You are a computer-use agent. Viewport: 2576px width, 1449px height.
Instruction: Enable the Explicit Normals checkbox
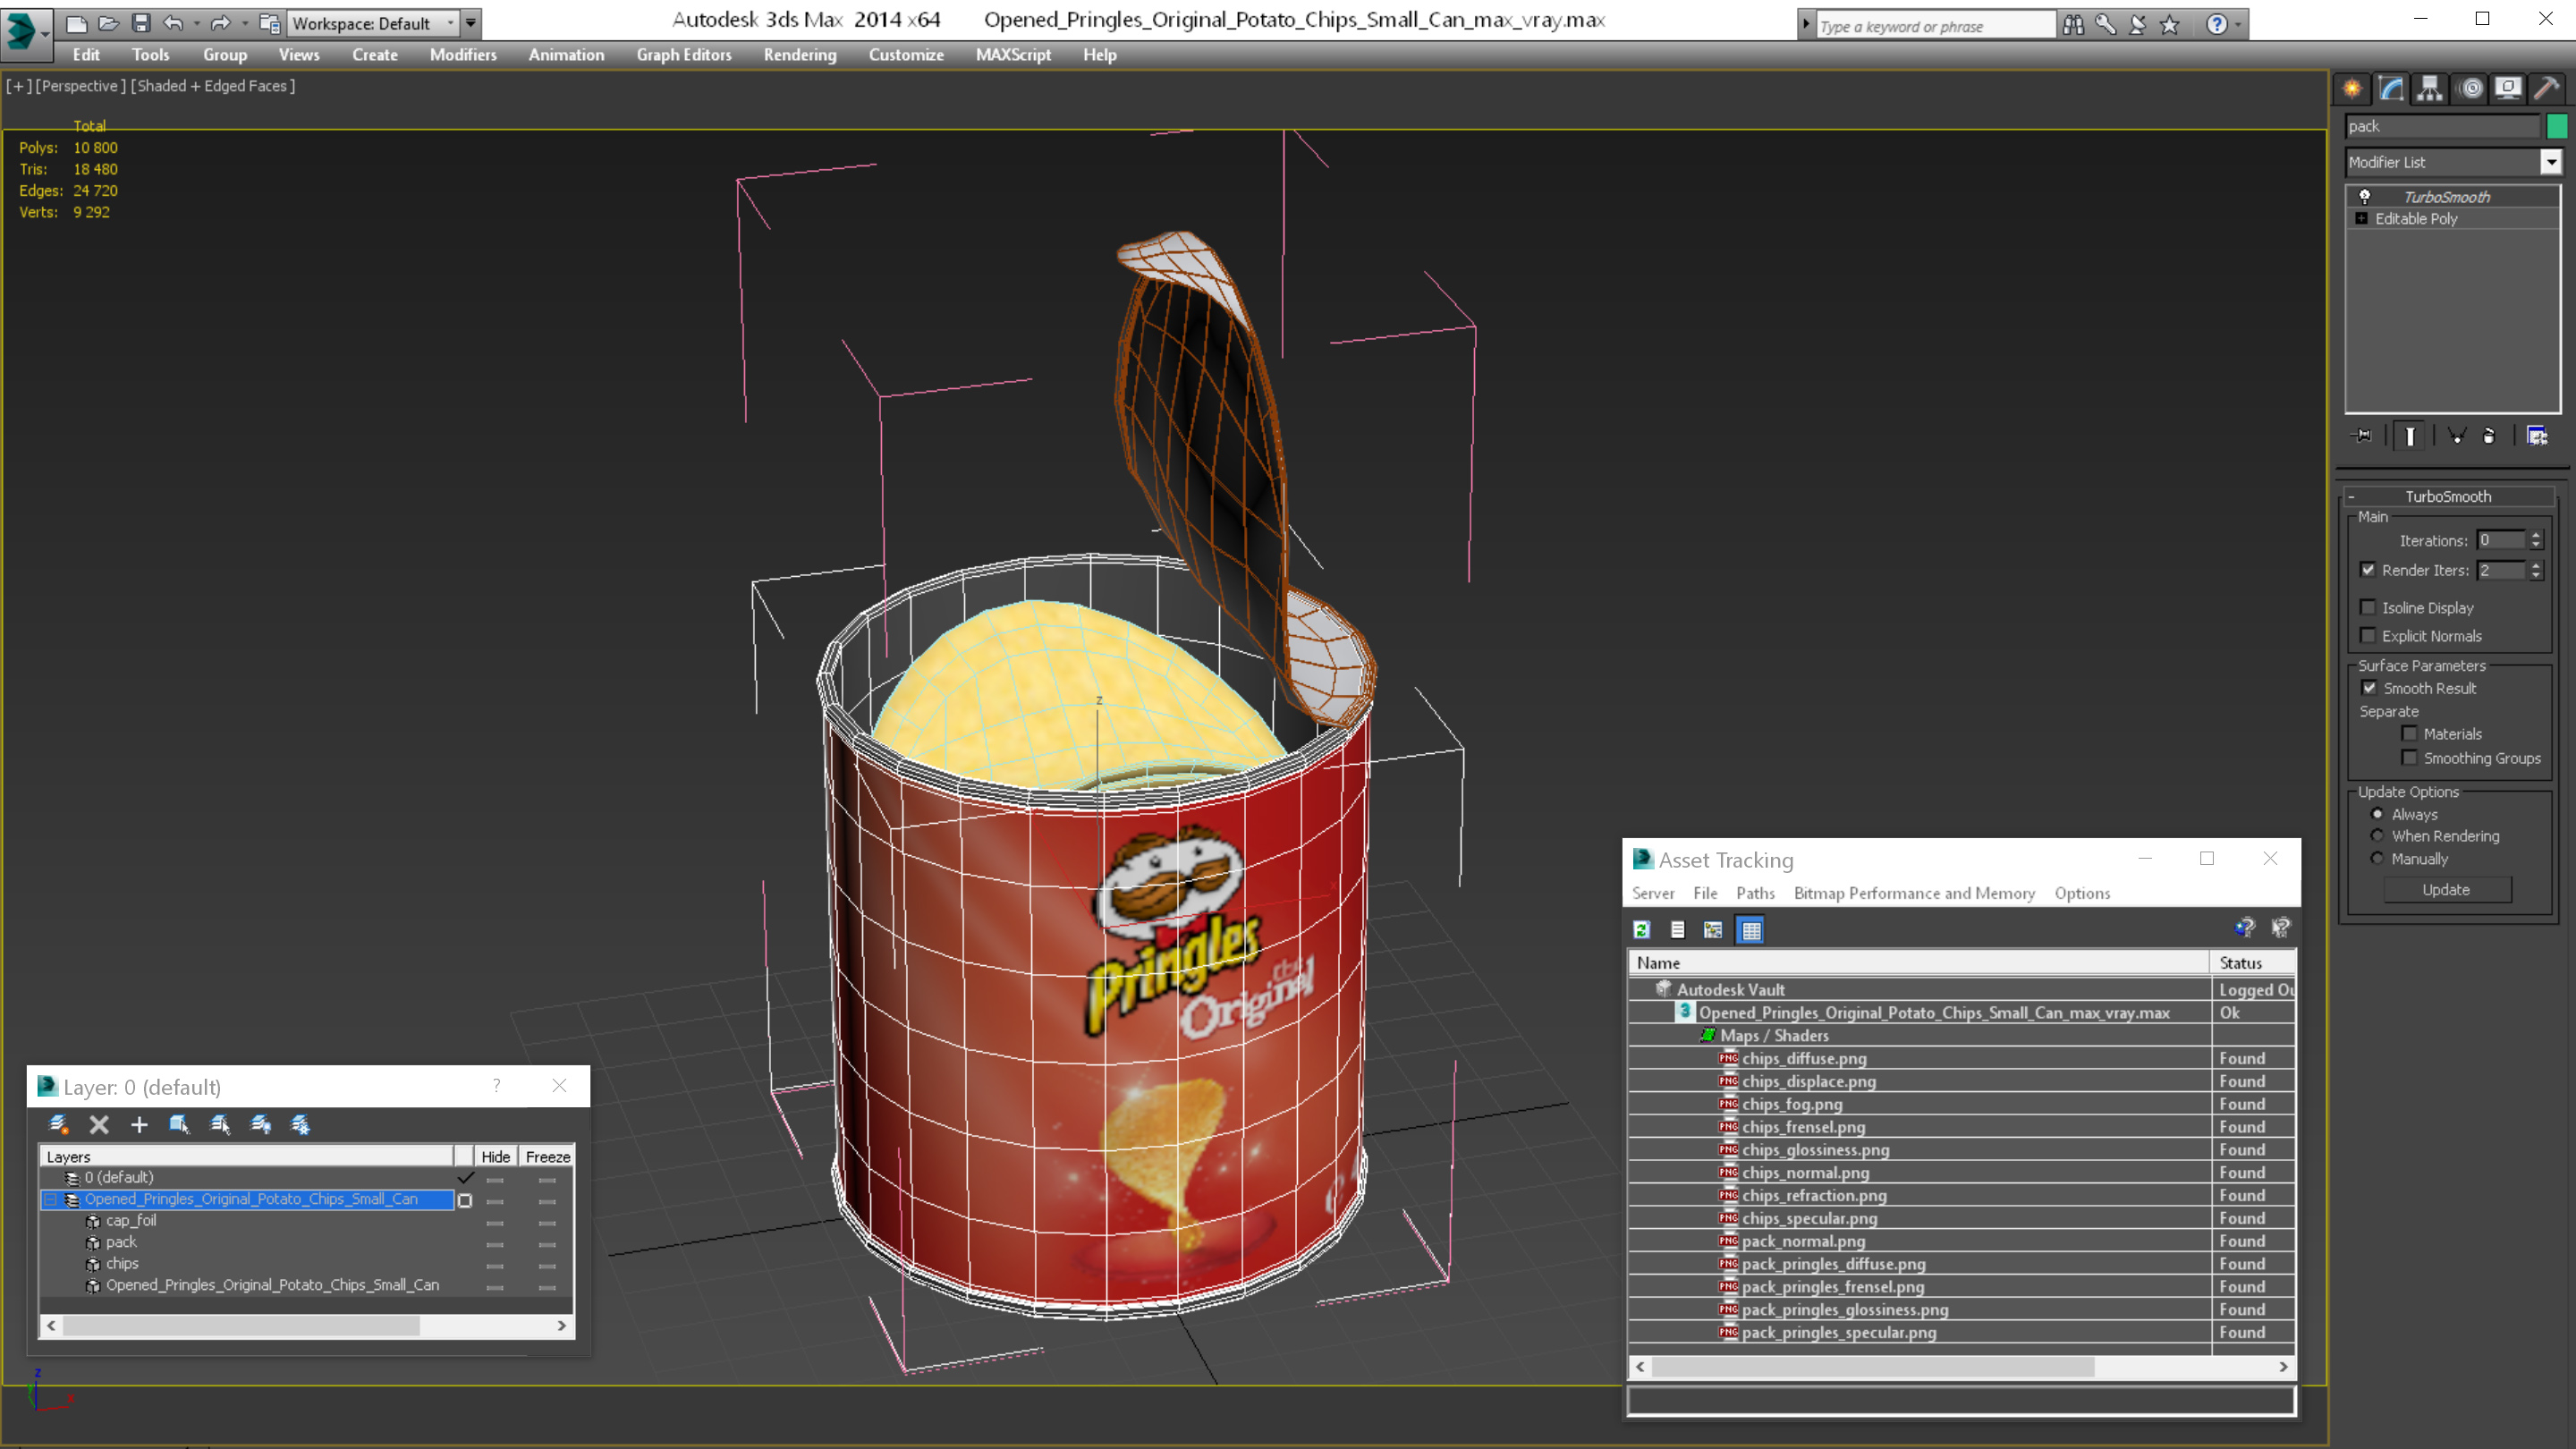[2368, 635]
